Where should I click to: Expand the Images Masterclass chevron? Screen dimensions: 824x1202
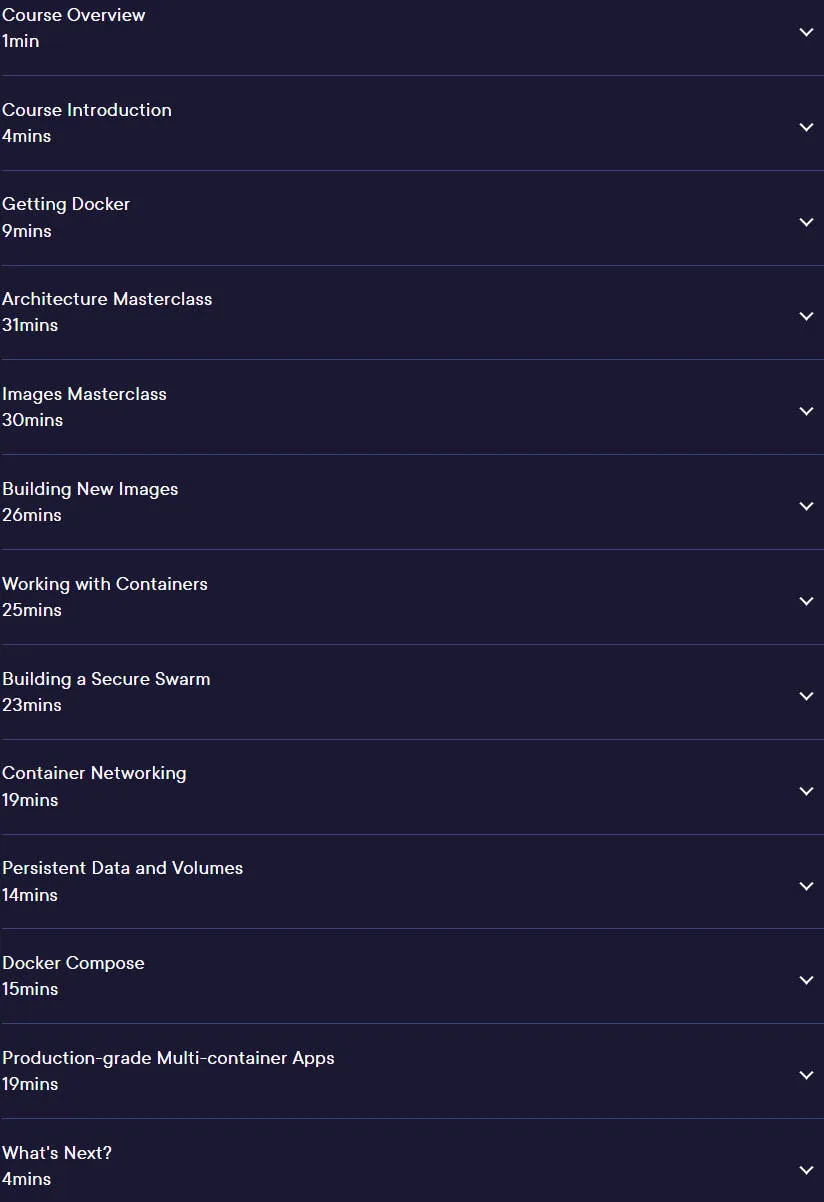[x=806, y=411]
